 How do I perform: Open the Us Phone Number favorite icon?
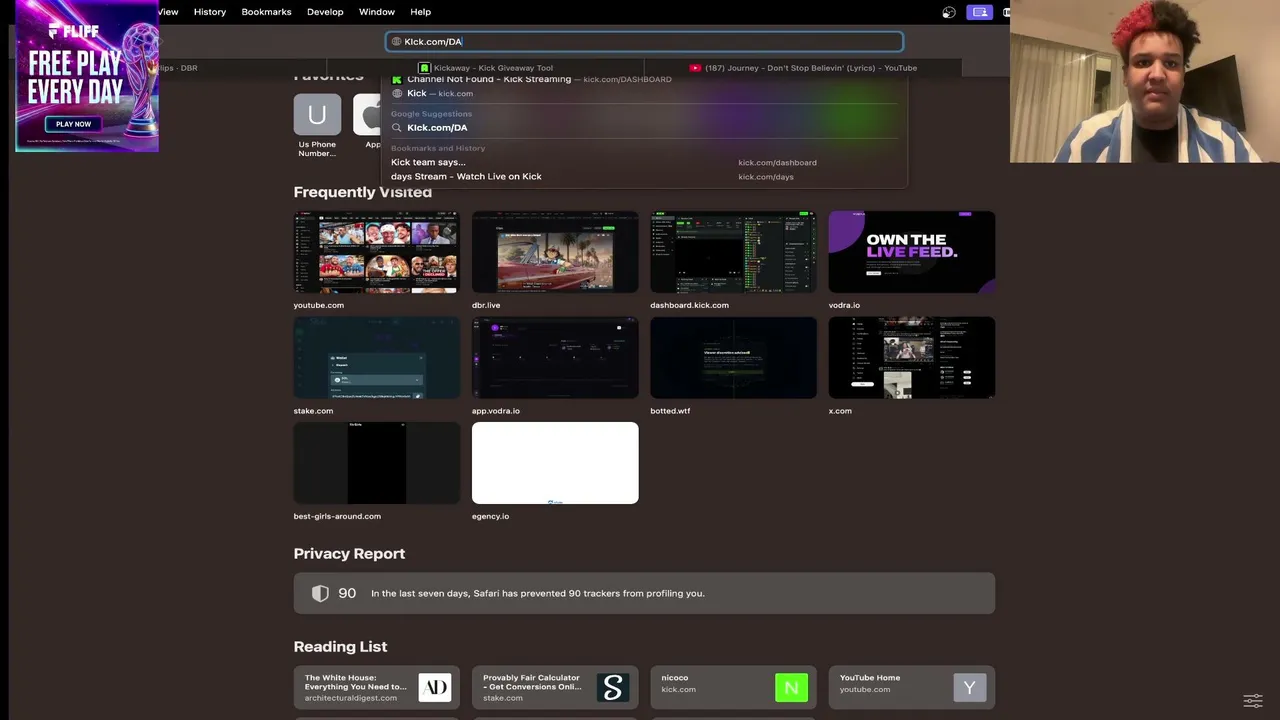317,114
